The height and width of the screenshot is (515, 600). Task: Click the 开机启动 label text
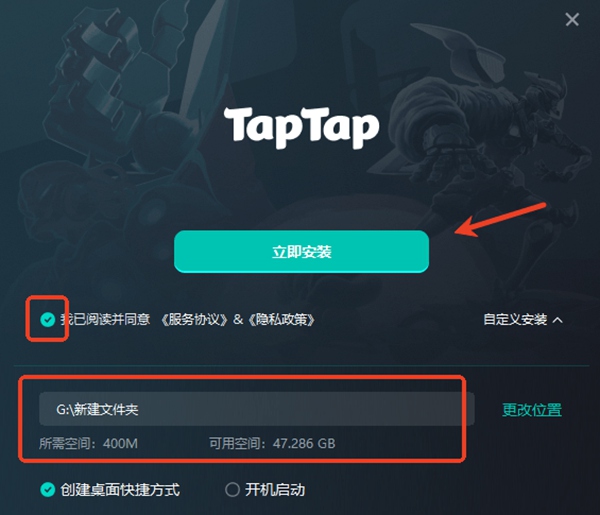click(275, 490)
